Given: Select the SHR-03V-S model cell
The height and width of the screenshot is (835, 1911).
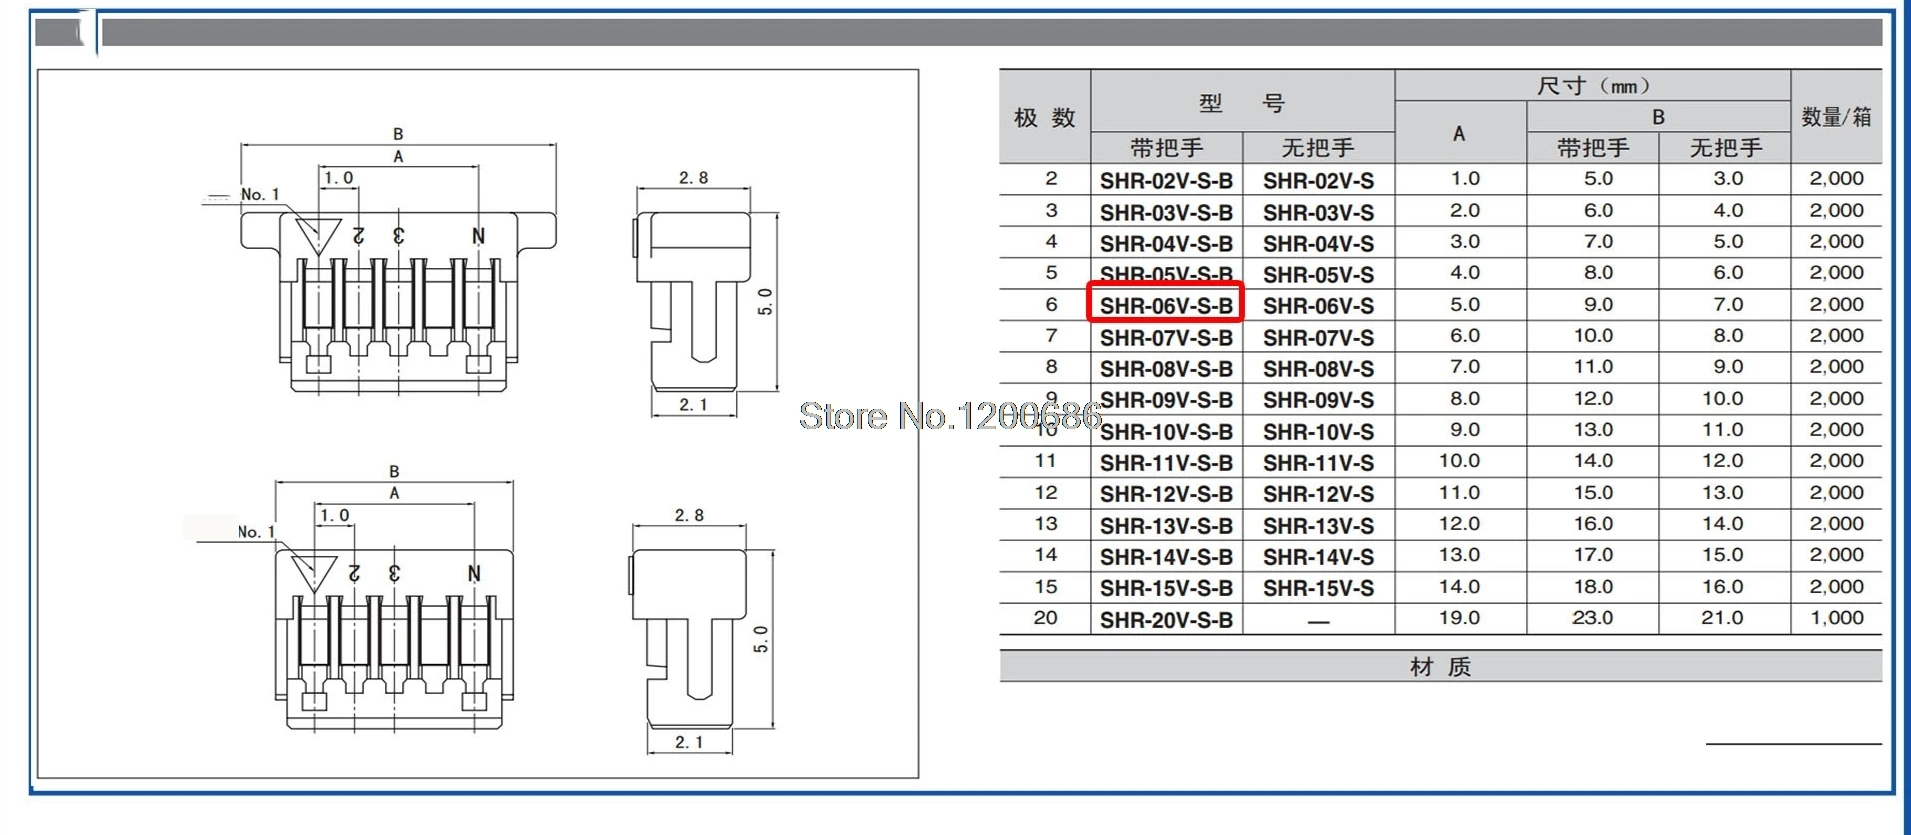Looking at the screenshot, I should pos(1318,213).
